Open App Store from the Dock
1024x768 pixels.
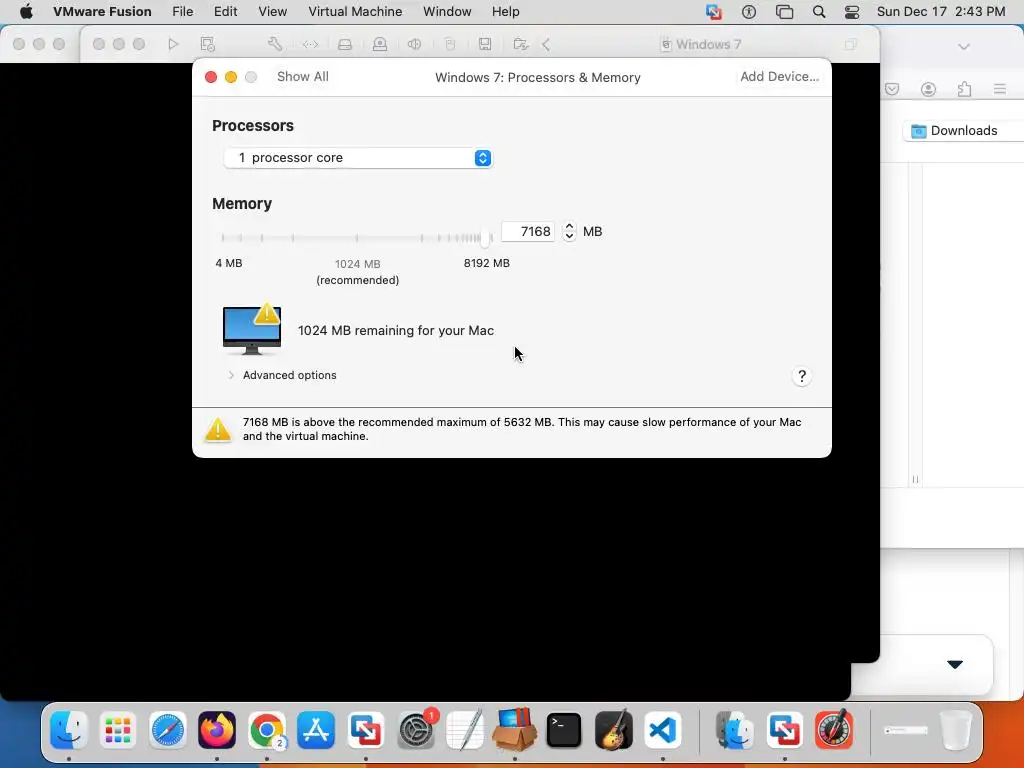(316, 730)
